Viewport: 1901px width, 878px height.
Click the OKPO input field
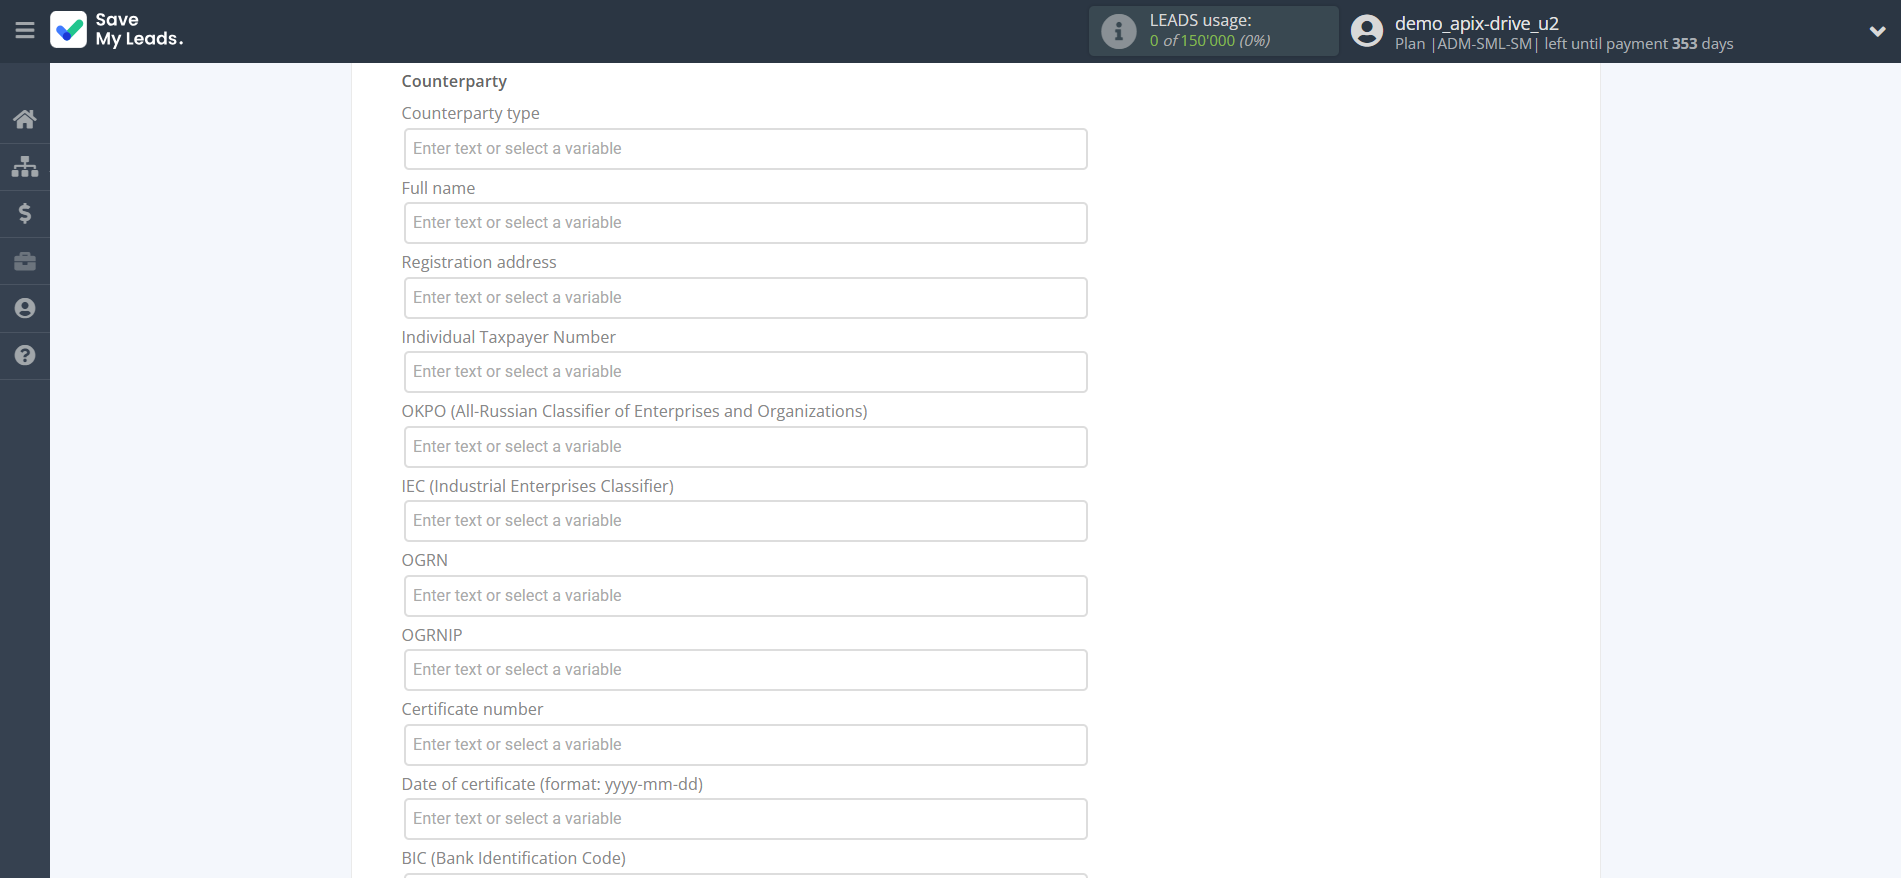[x=745, y=447]
